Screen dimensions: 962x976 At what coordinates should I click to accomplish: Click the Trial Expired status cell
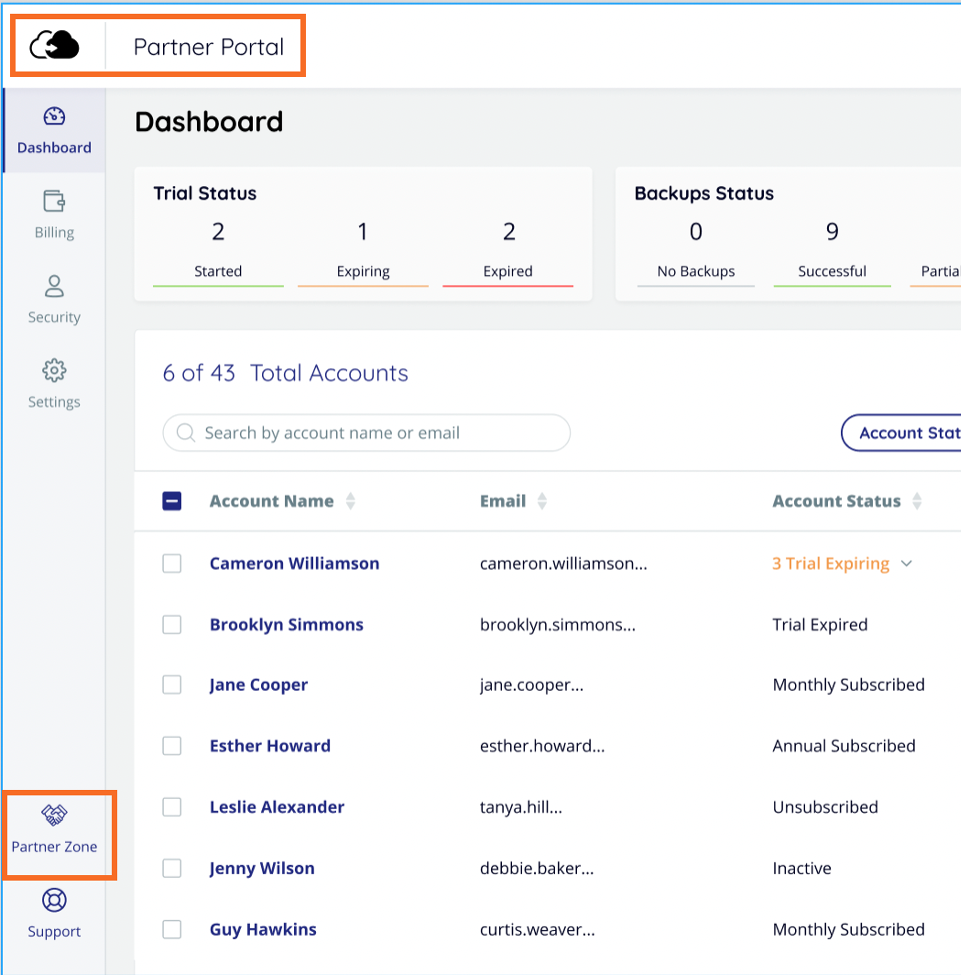820,624
